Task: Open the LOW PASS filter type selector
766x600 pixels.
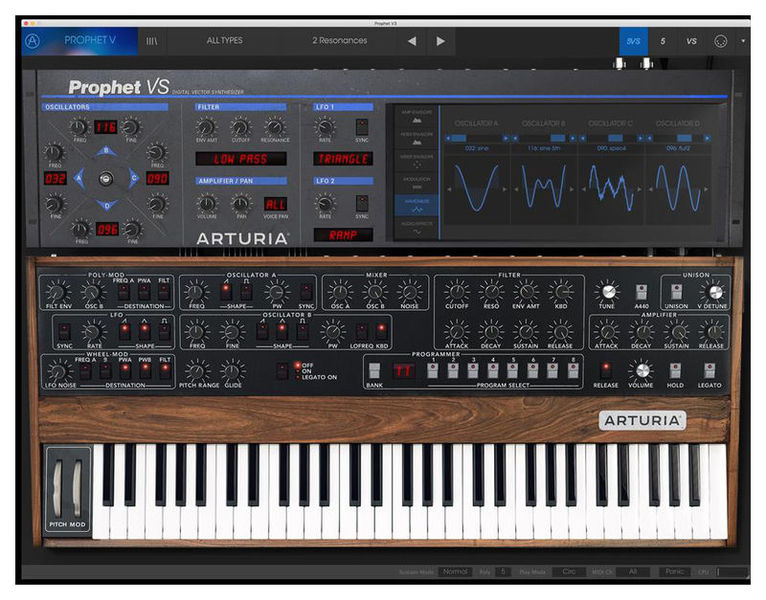Action: (240, 159)
